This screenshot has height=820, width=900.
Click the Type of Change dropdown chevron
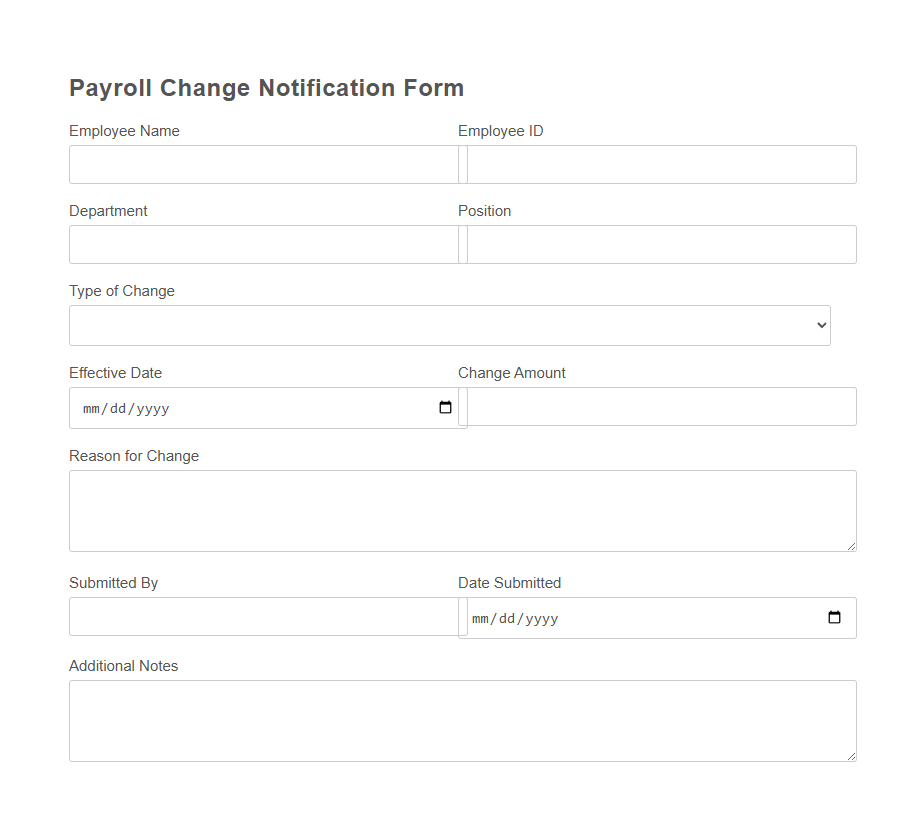[x=820, y=324]
